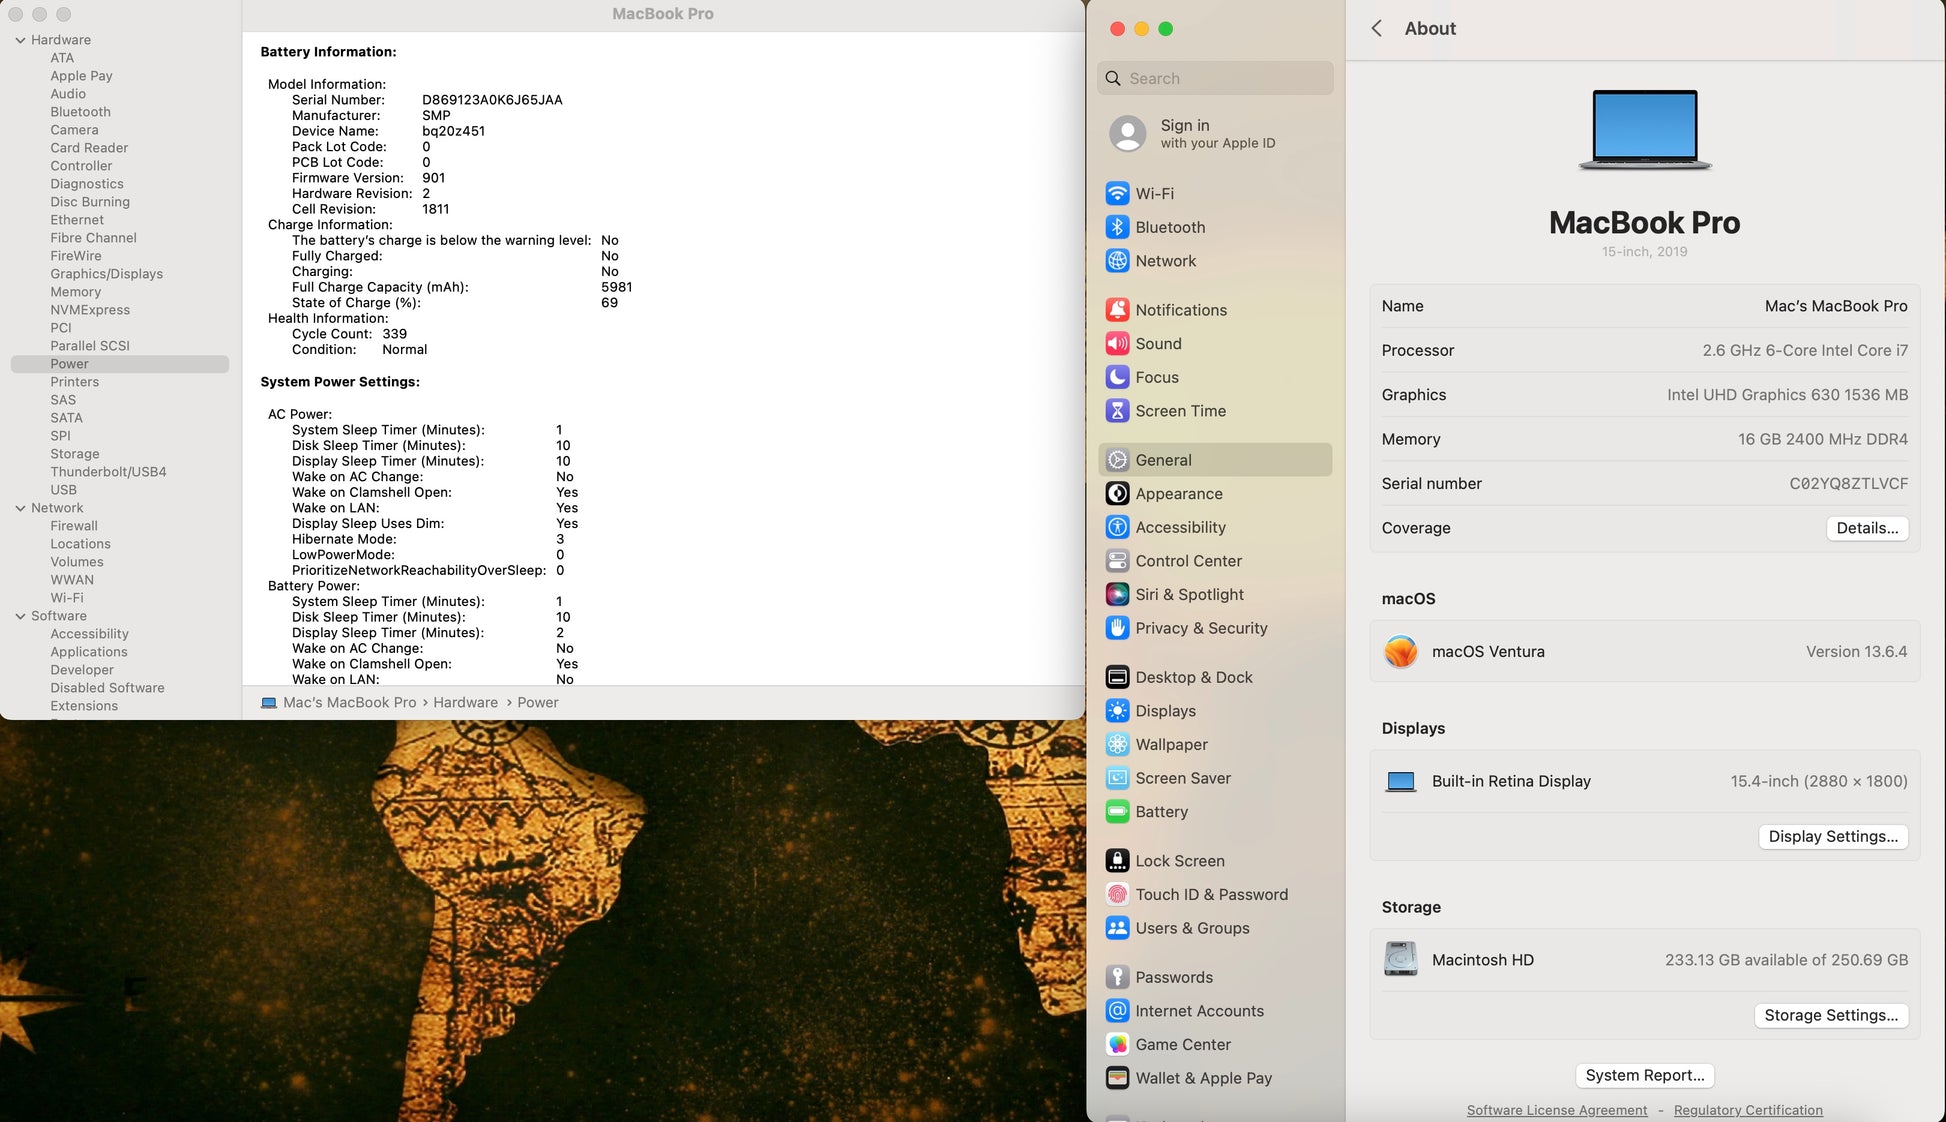
Task: Open the Bluetooth settings icon
Action: pos(1117,227)
